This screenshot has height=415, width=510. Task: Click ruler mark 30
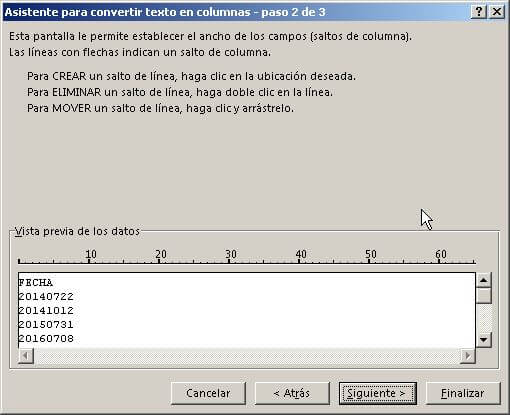(231, 254)
